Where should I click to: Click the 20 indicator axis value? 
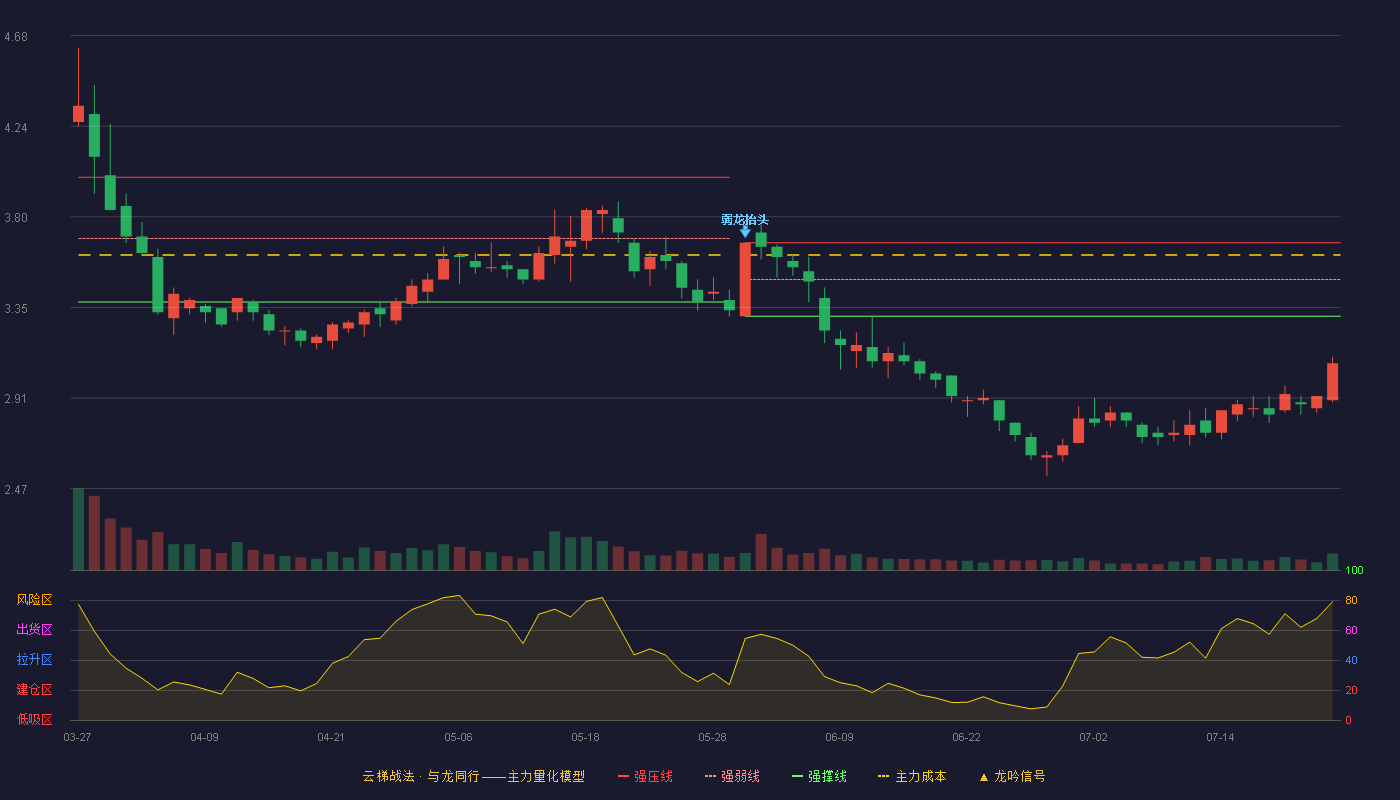[x=1351, y=690]
